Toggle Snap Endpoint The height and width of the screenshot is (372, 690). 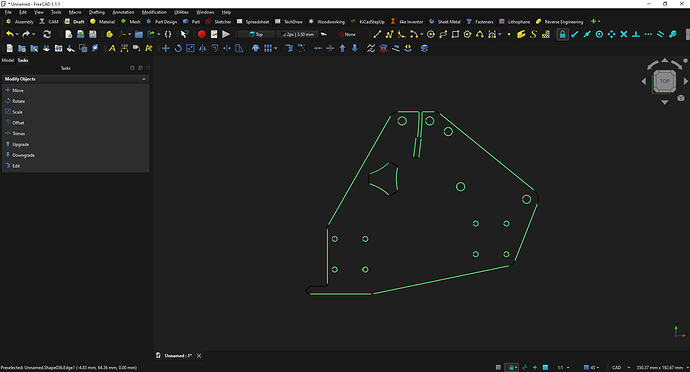click(575, 34)
